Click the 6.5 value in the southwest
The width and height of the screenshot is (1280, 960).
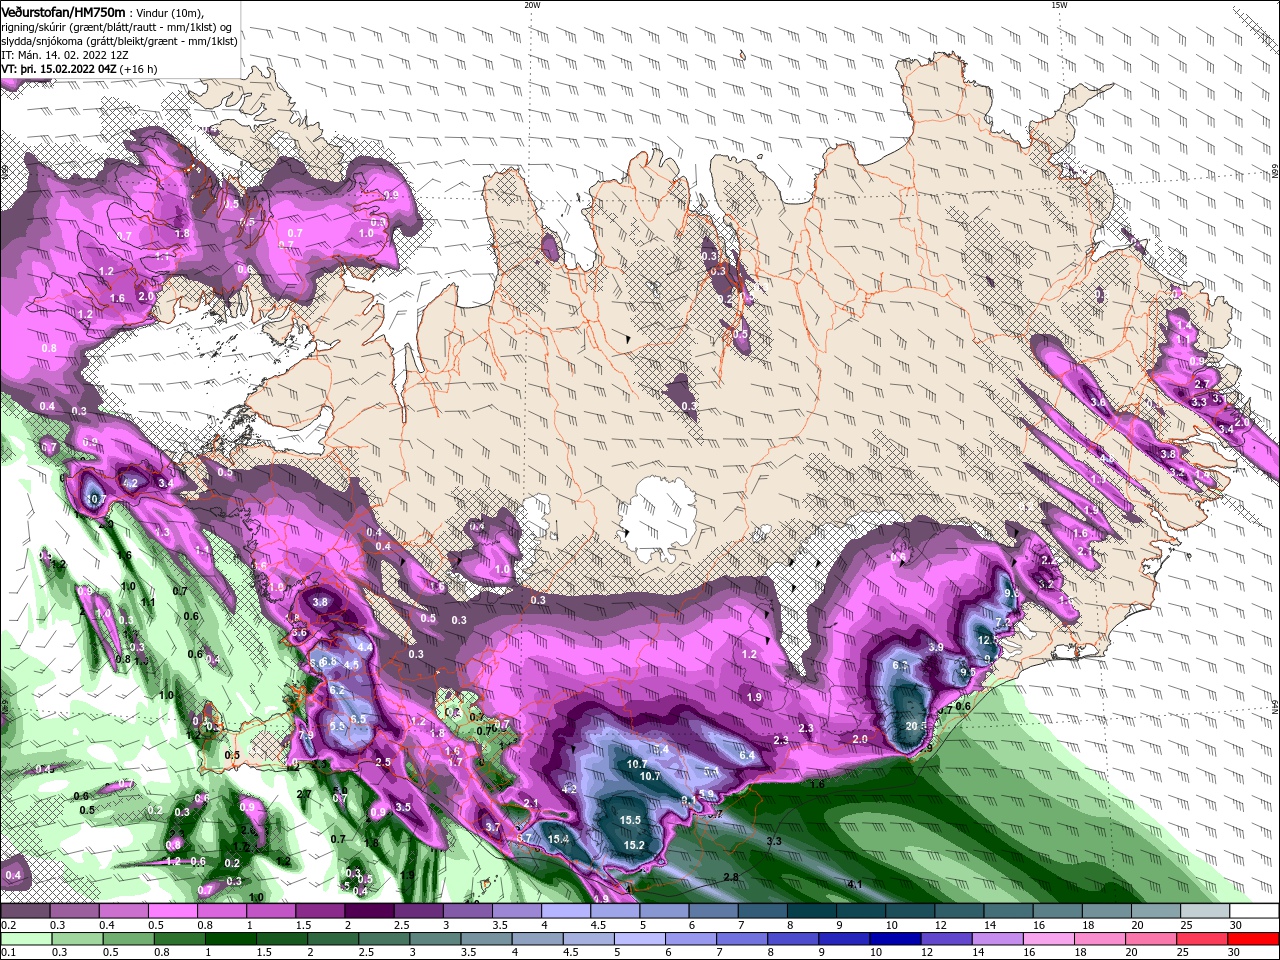359,719
